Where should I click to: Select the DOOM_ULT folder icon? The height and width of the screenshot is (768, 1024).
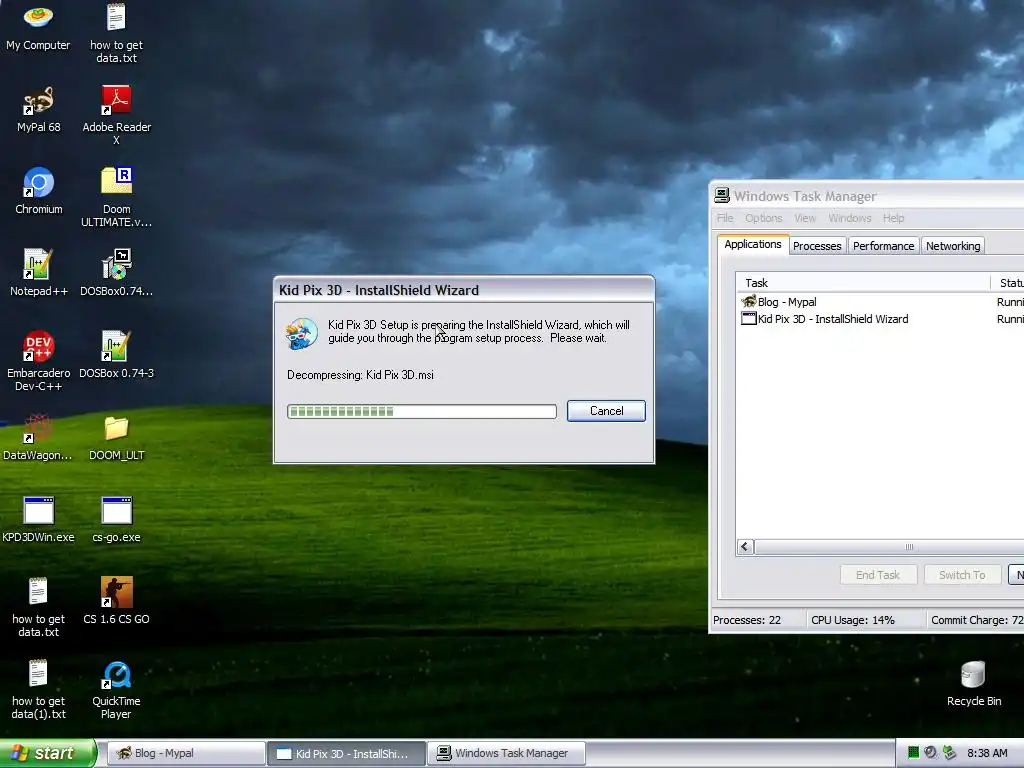click(x=116, y=437)
